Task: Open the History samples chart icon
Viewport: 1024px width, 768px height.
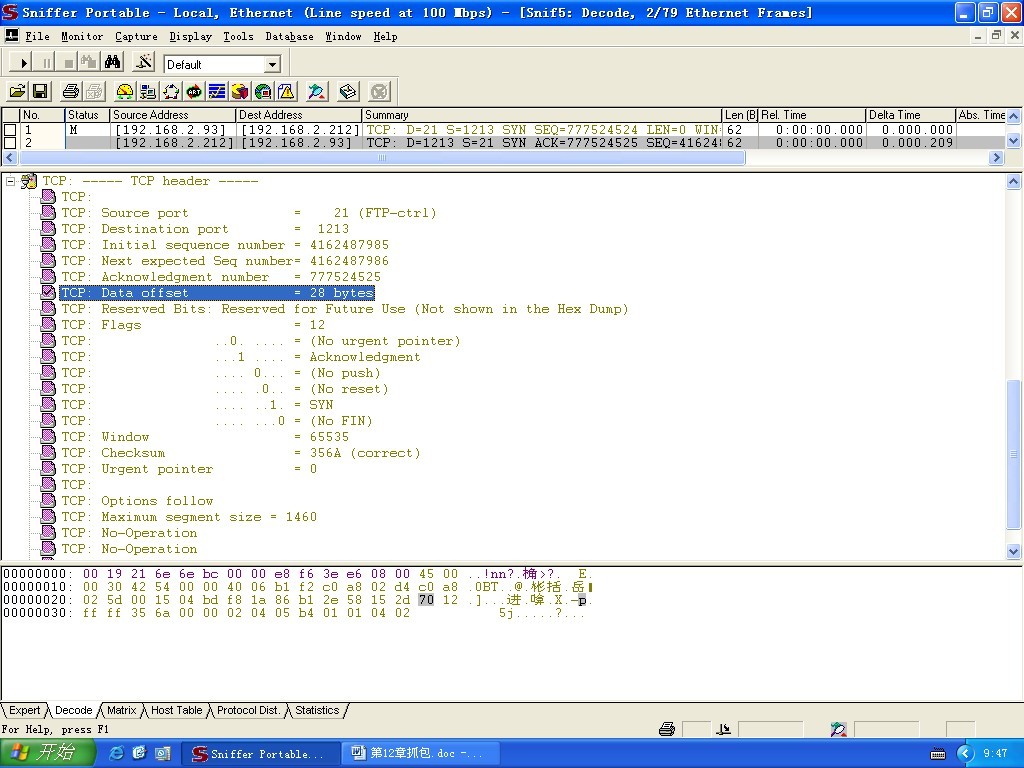Action: (217, 91)
